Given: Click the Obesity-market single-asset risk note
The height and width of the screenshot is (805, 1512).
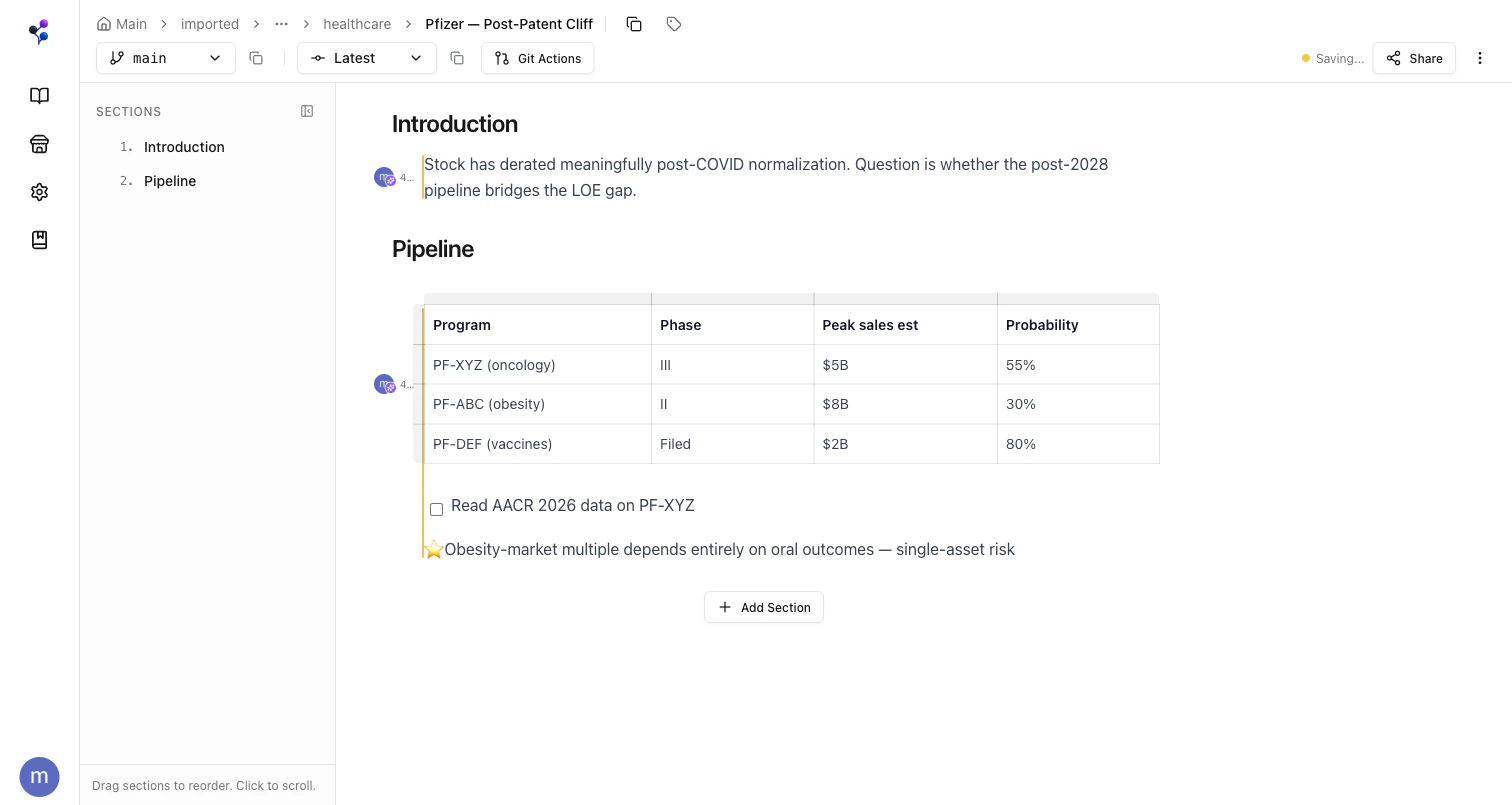Looking at the screenshot, I should (730, 549).
